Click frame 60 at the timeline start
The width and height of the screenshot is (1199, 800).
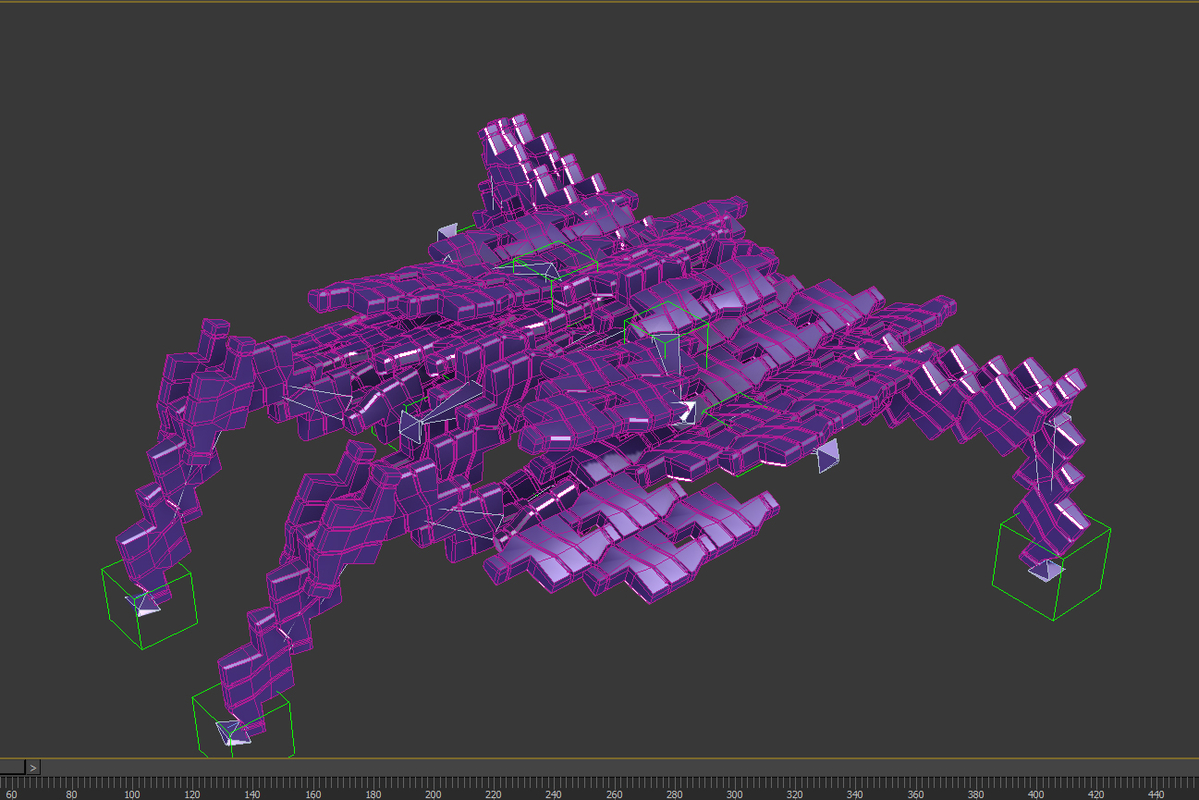coord(10,790)
